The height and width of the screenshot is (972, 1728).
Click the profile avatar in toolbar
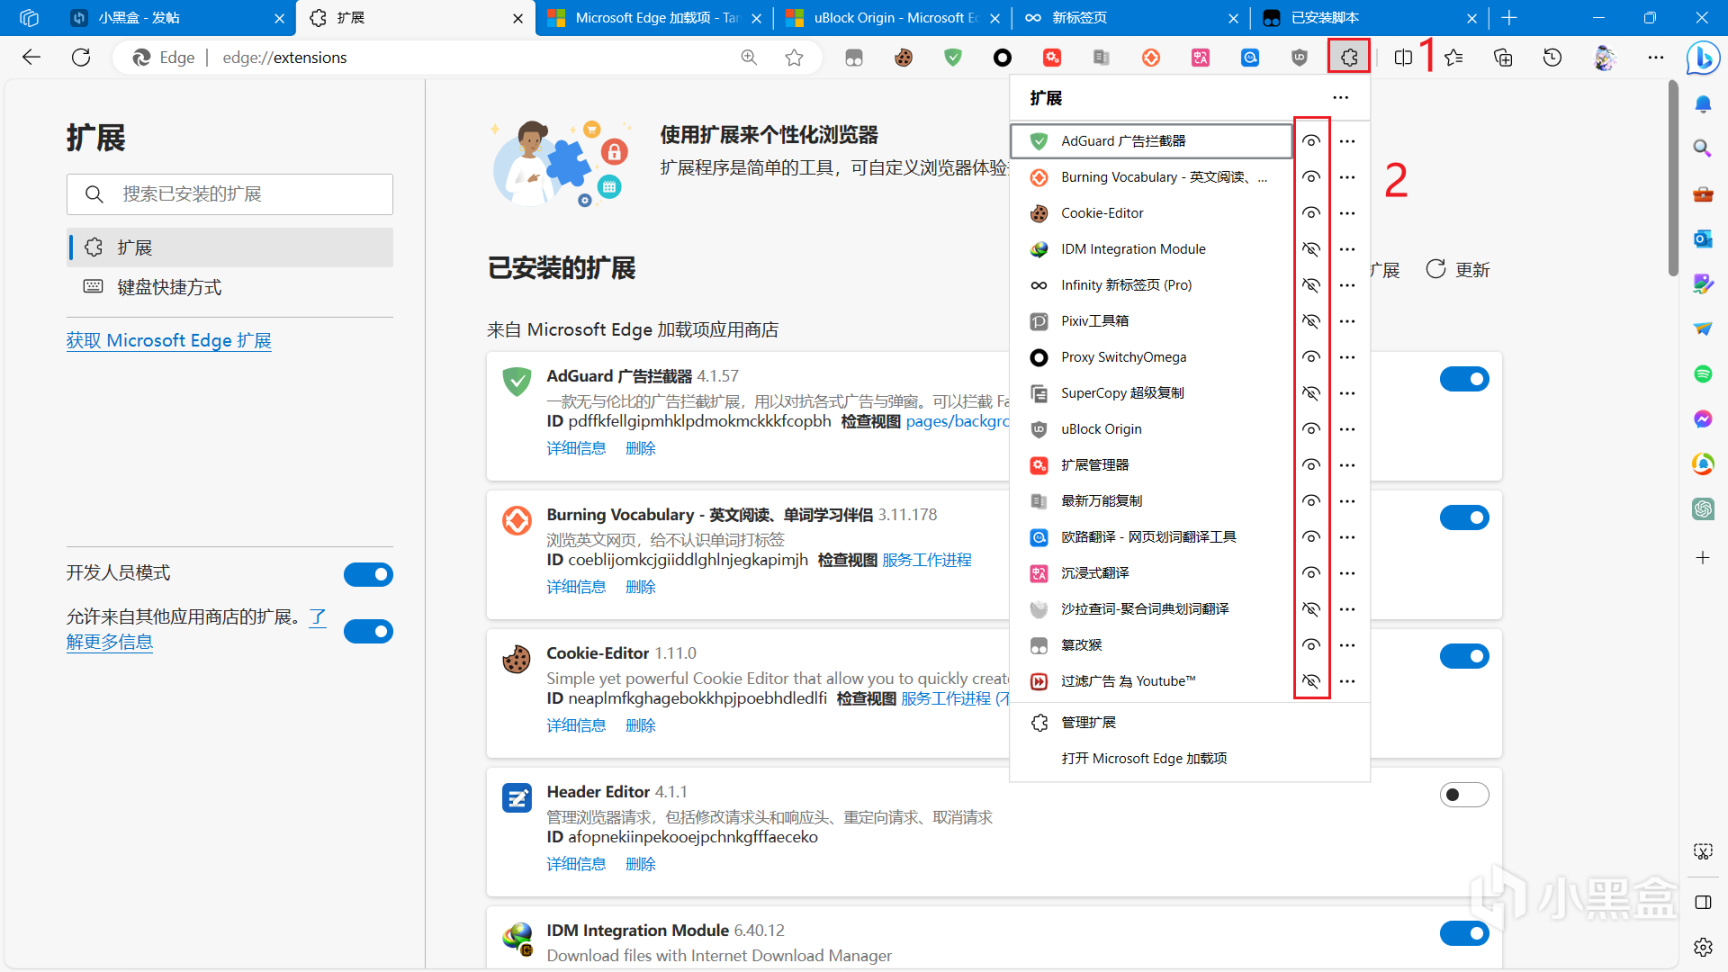[x=1604, y=58]
